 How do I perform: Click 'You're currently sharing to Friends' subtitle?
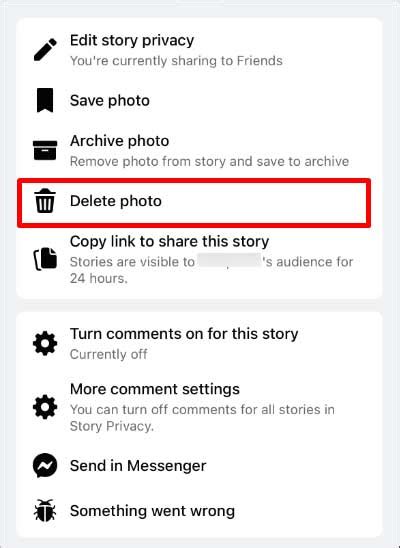click(x=176, y=61)
